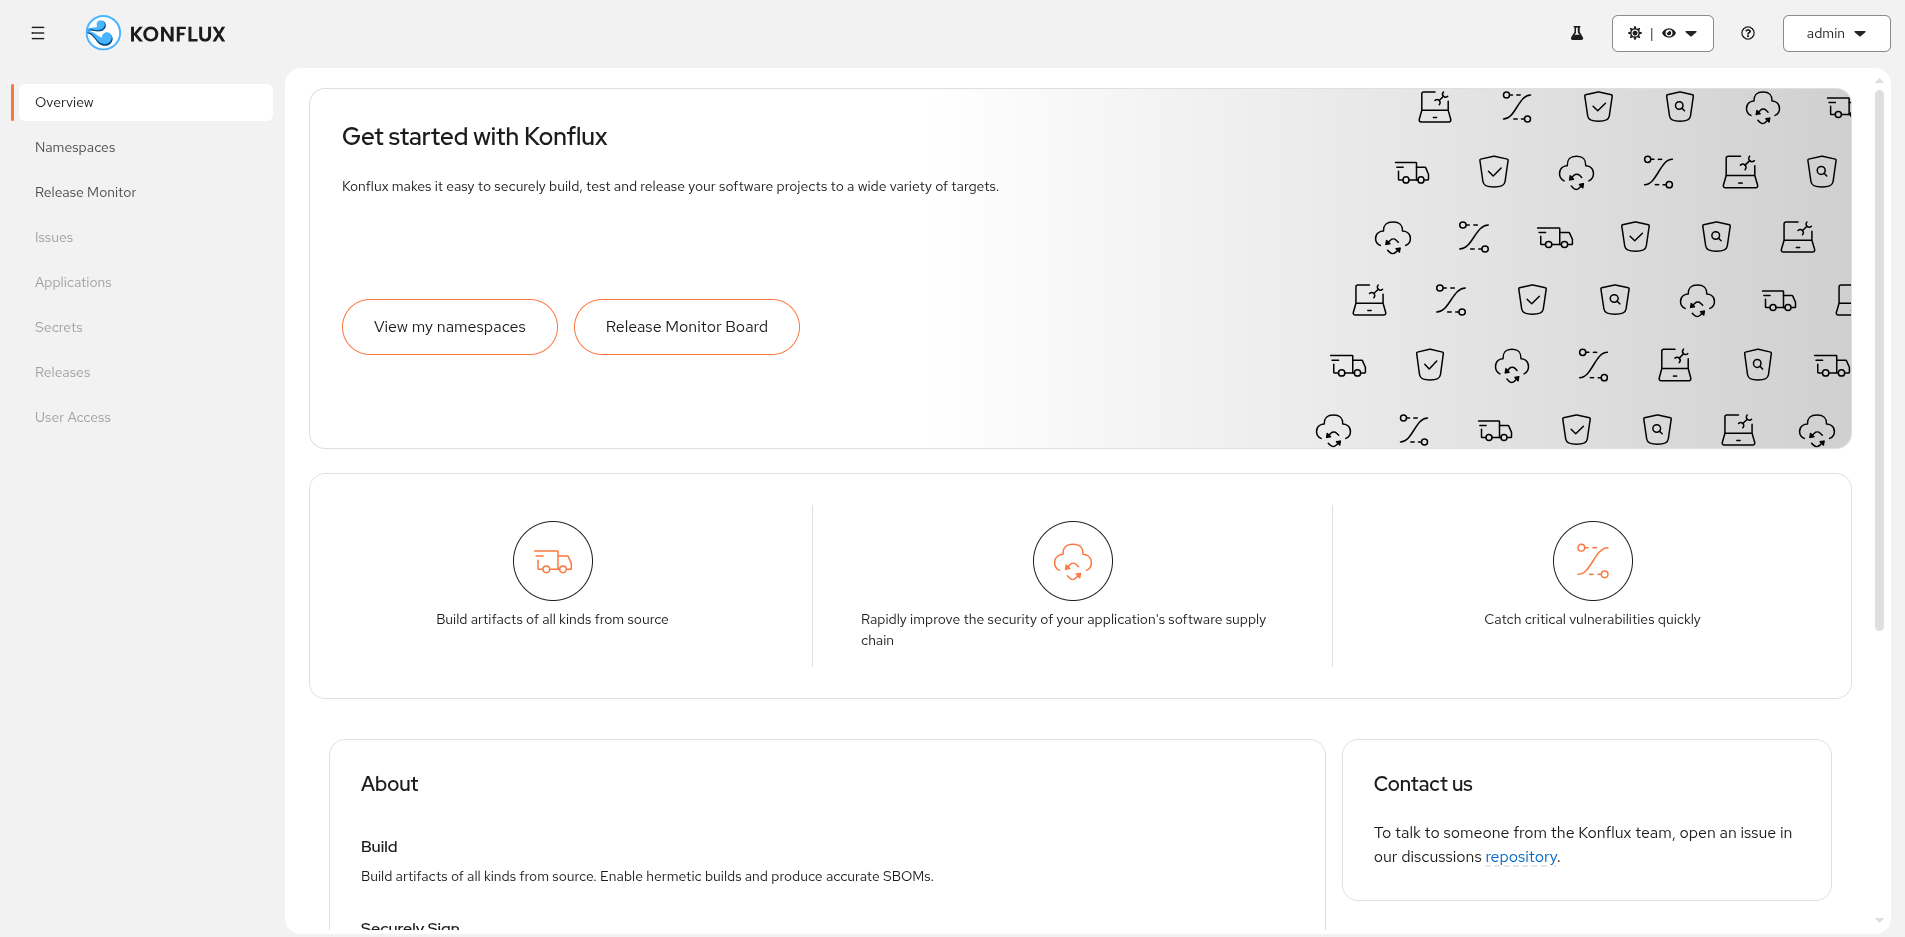This screenshot has height=937, width=1905.
Task: Follow the repository link in Contact us
Action: tap(1521, 857)
